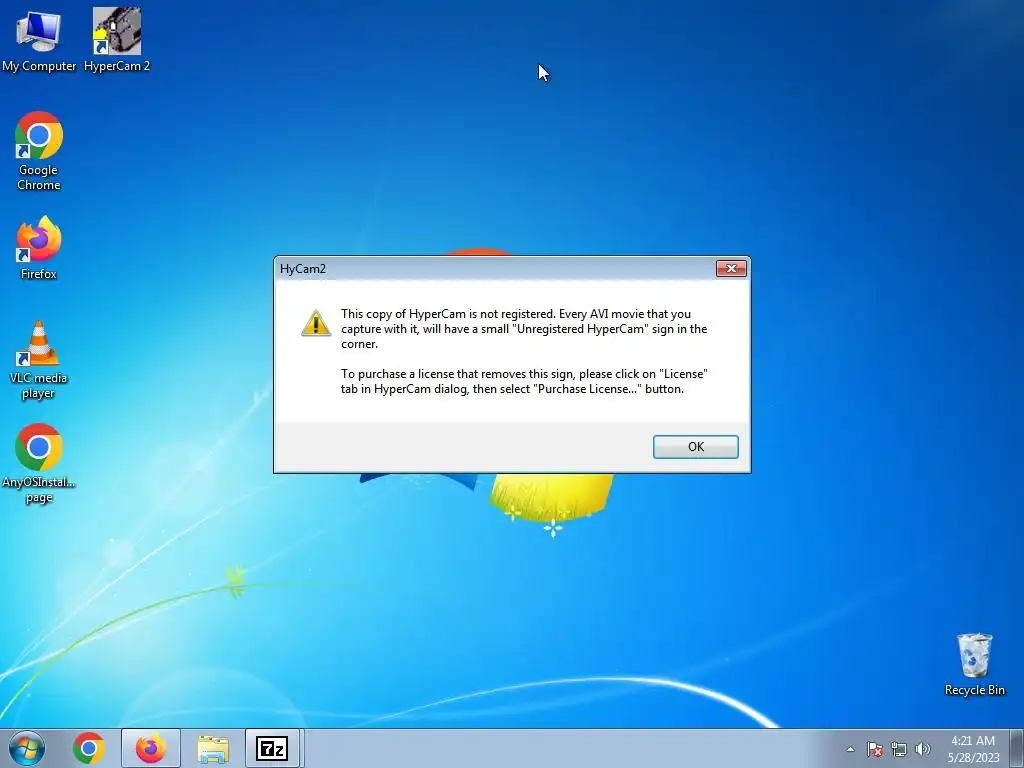Open the Windows Start menu orb
The width and height of the screenshot is (1024, 768).
[x=27, y=748]
